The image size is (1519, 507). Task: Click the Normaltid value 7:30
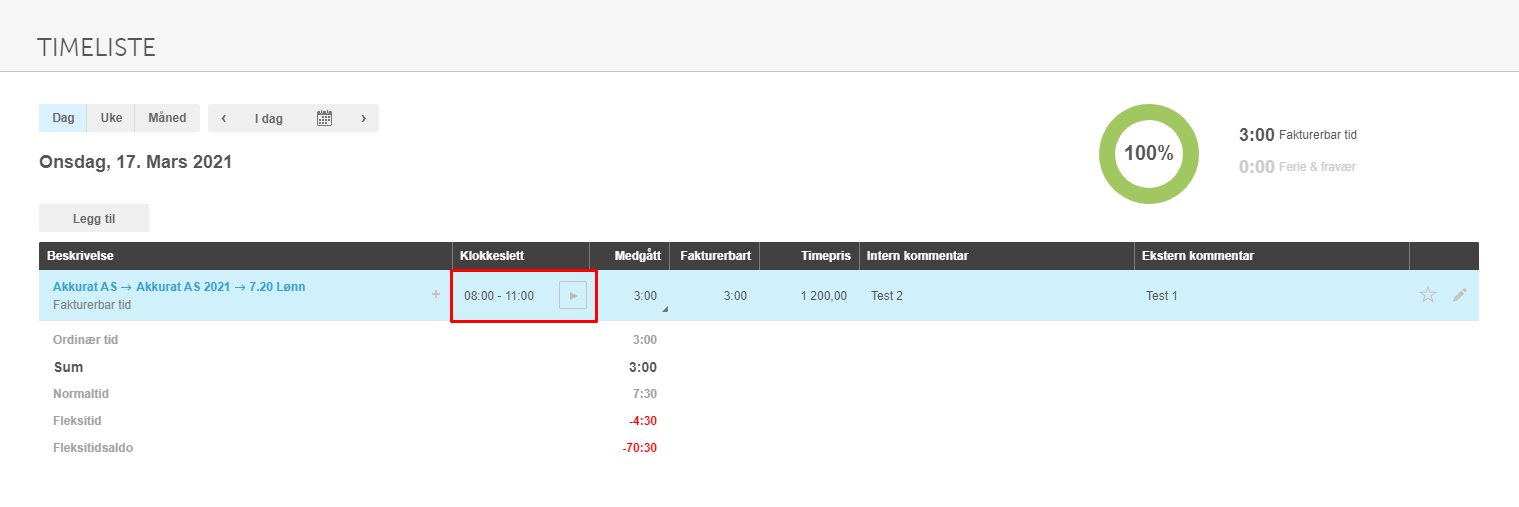coord(645,394)
